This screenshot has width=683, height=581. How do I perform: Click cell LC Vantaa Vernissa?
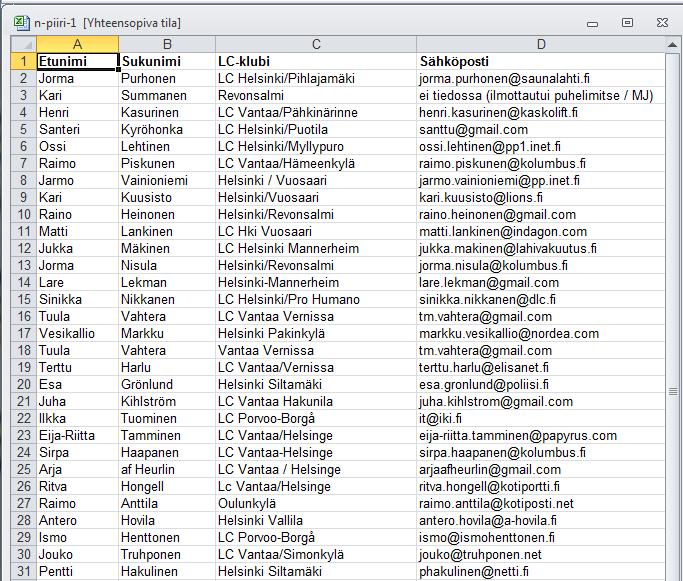(316, 316)
